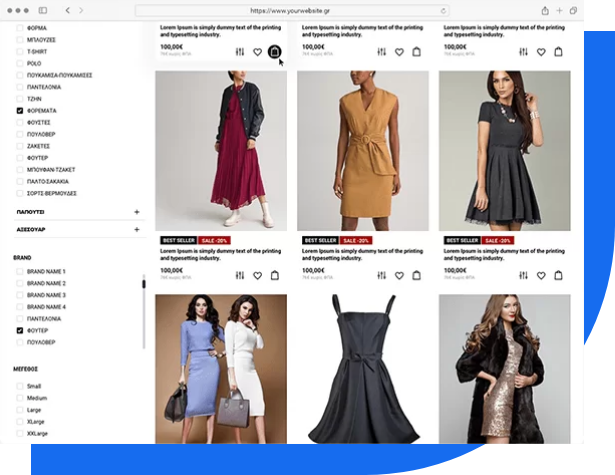Viewport: 615px width, 475px height.
Task: Enable the ΦΟΥΣΤΕΣ category filter
Action: (x=20, y=122)
